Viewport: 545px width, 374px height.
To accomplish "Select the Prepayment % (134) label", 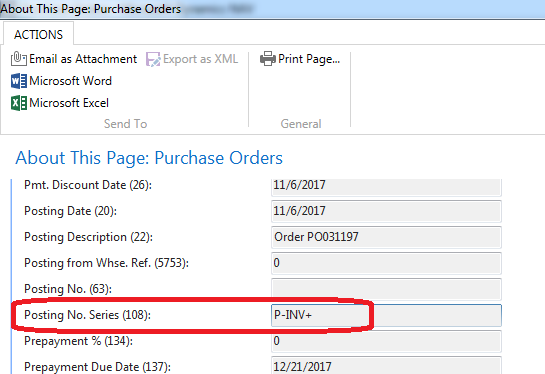I will [x=78, y=341].
